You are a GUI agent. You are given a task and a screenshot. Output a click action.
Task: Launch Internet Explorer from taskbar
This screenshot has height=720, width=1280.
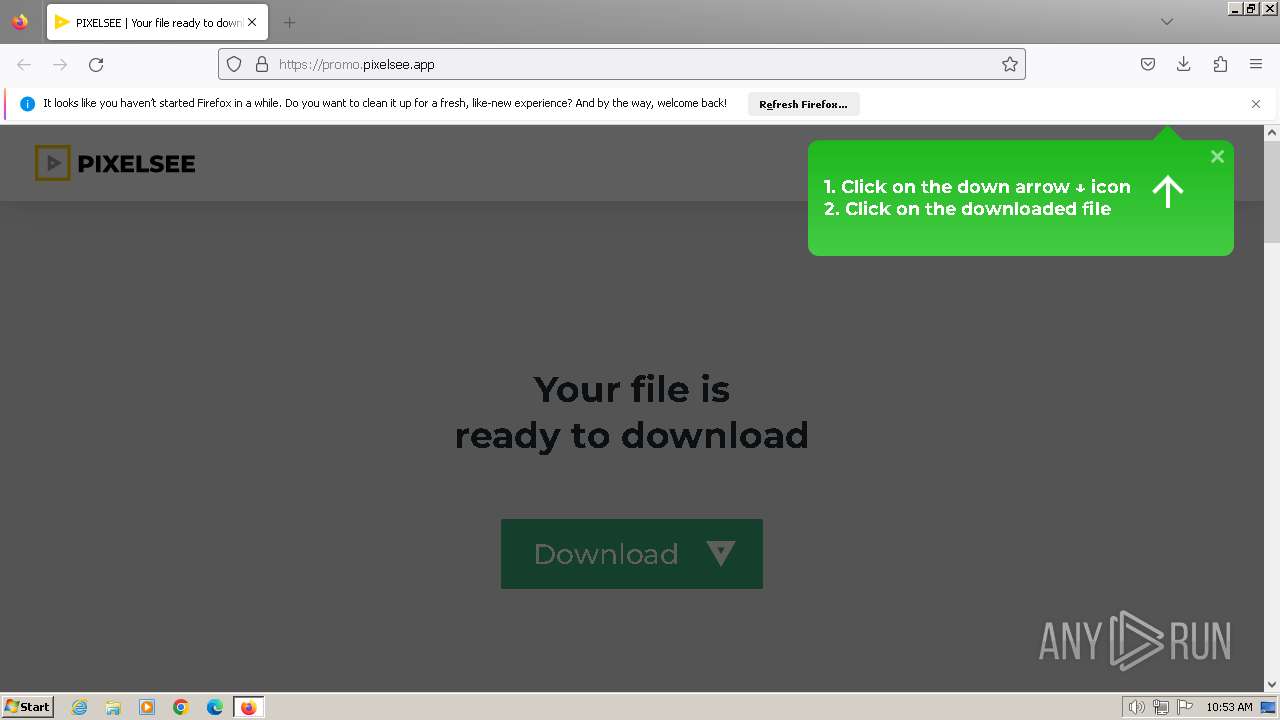click(80, 707)
